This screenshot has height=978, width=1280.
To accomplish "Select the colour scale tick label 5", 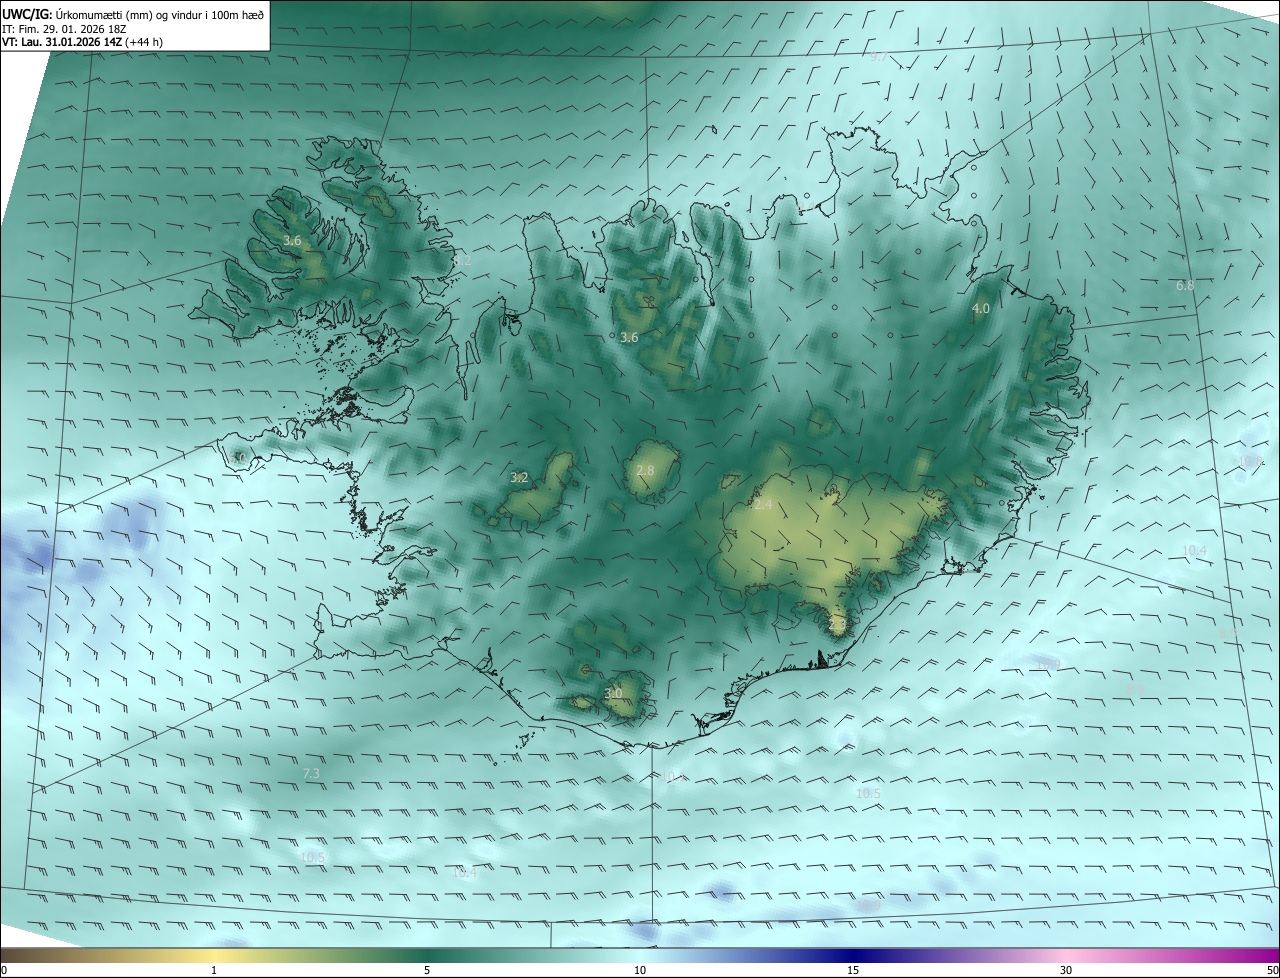I will 427,970.
